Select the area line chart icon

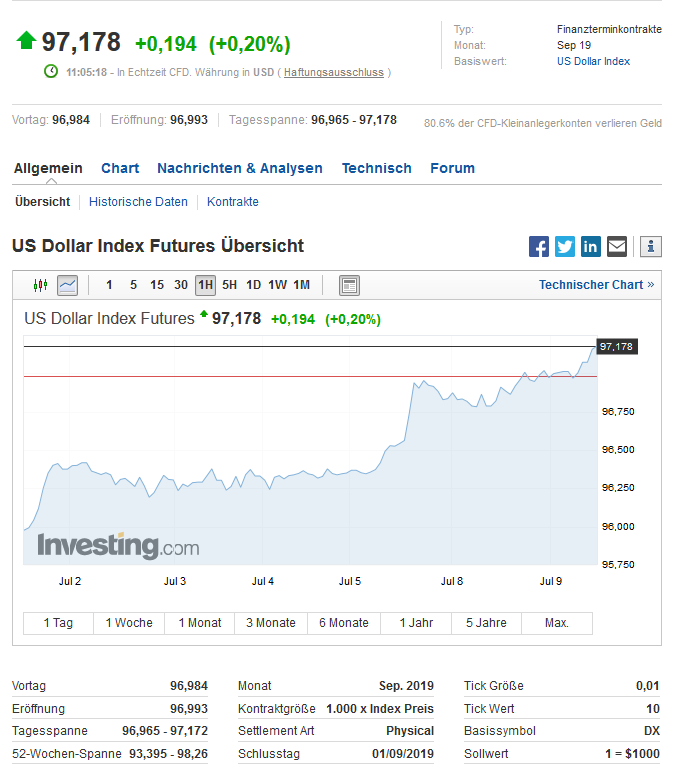pyautogui.click(x=67, y=285)
